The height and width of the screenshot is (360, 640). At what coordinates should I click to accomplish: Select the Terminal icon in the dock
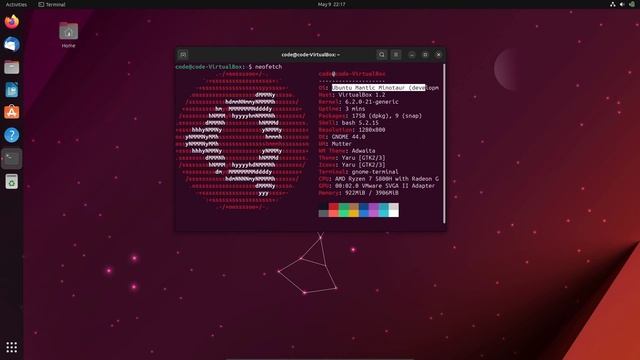(12, 158)
